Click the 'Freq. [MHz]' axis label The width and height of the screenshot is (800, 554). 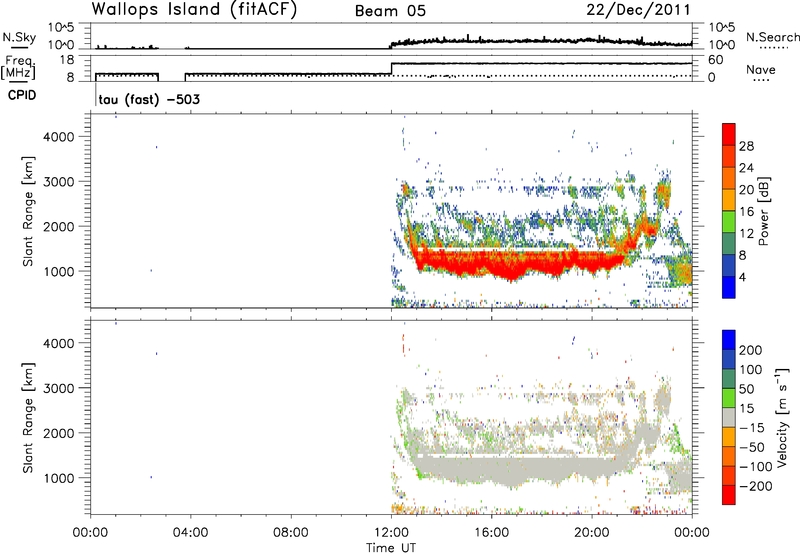(18, 68)
